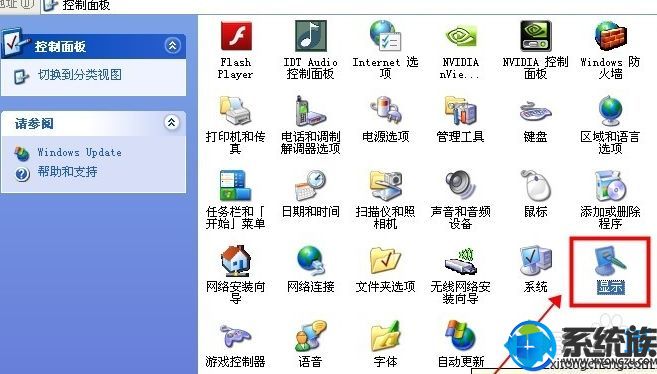Open 自动更新 icon

(x=460, y=335)
